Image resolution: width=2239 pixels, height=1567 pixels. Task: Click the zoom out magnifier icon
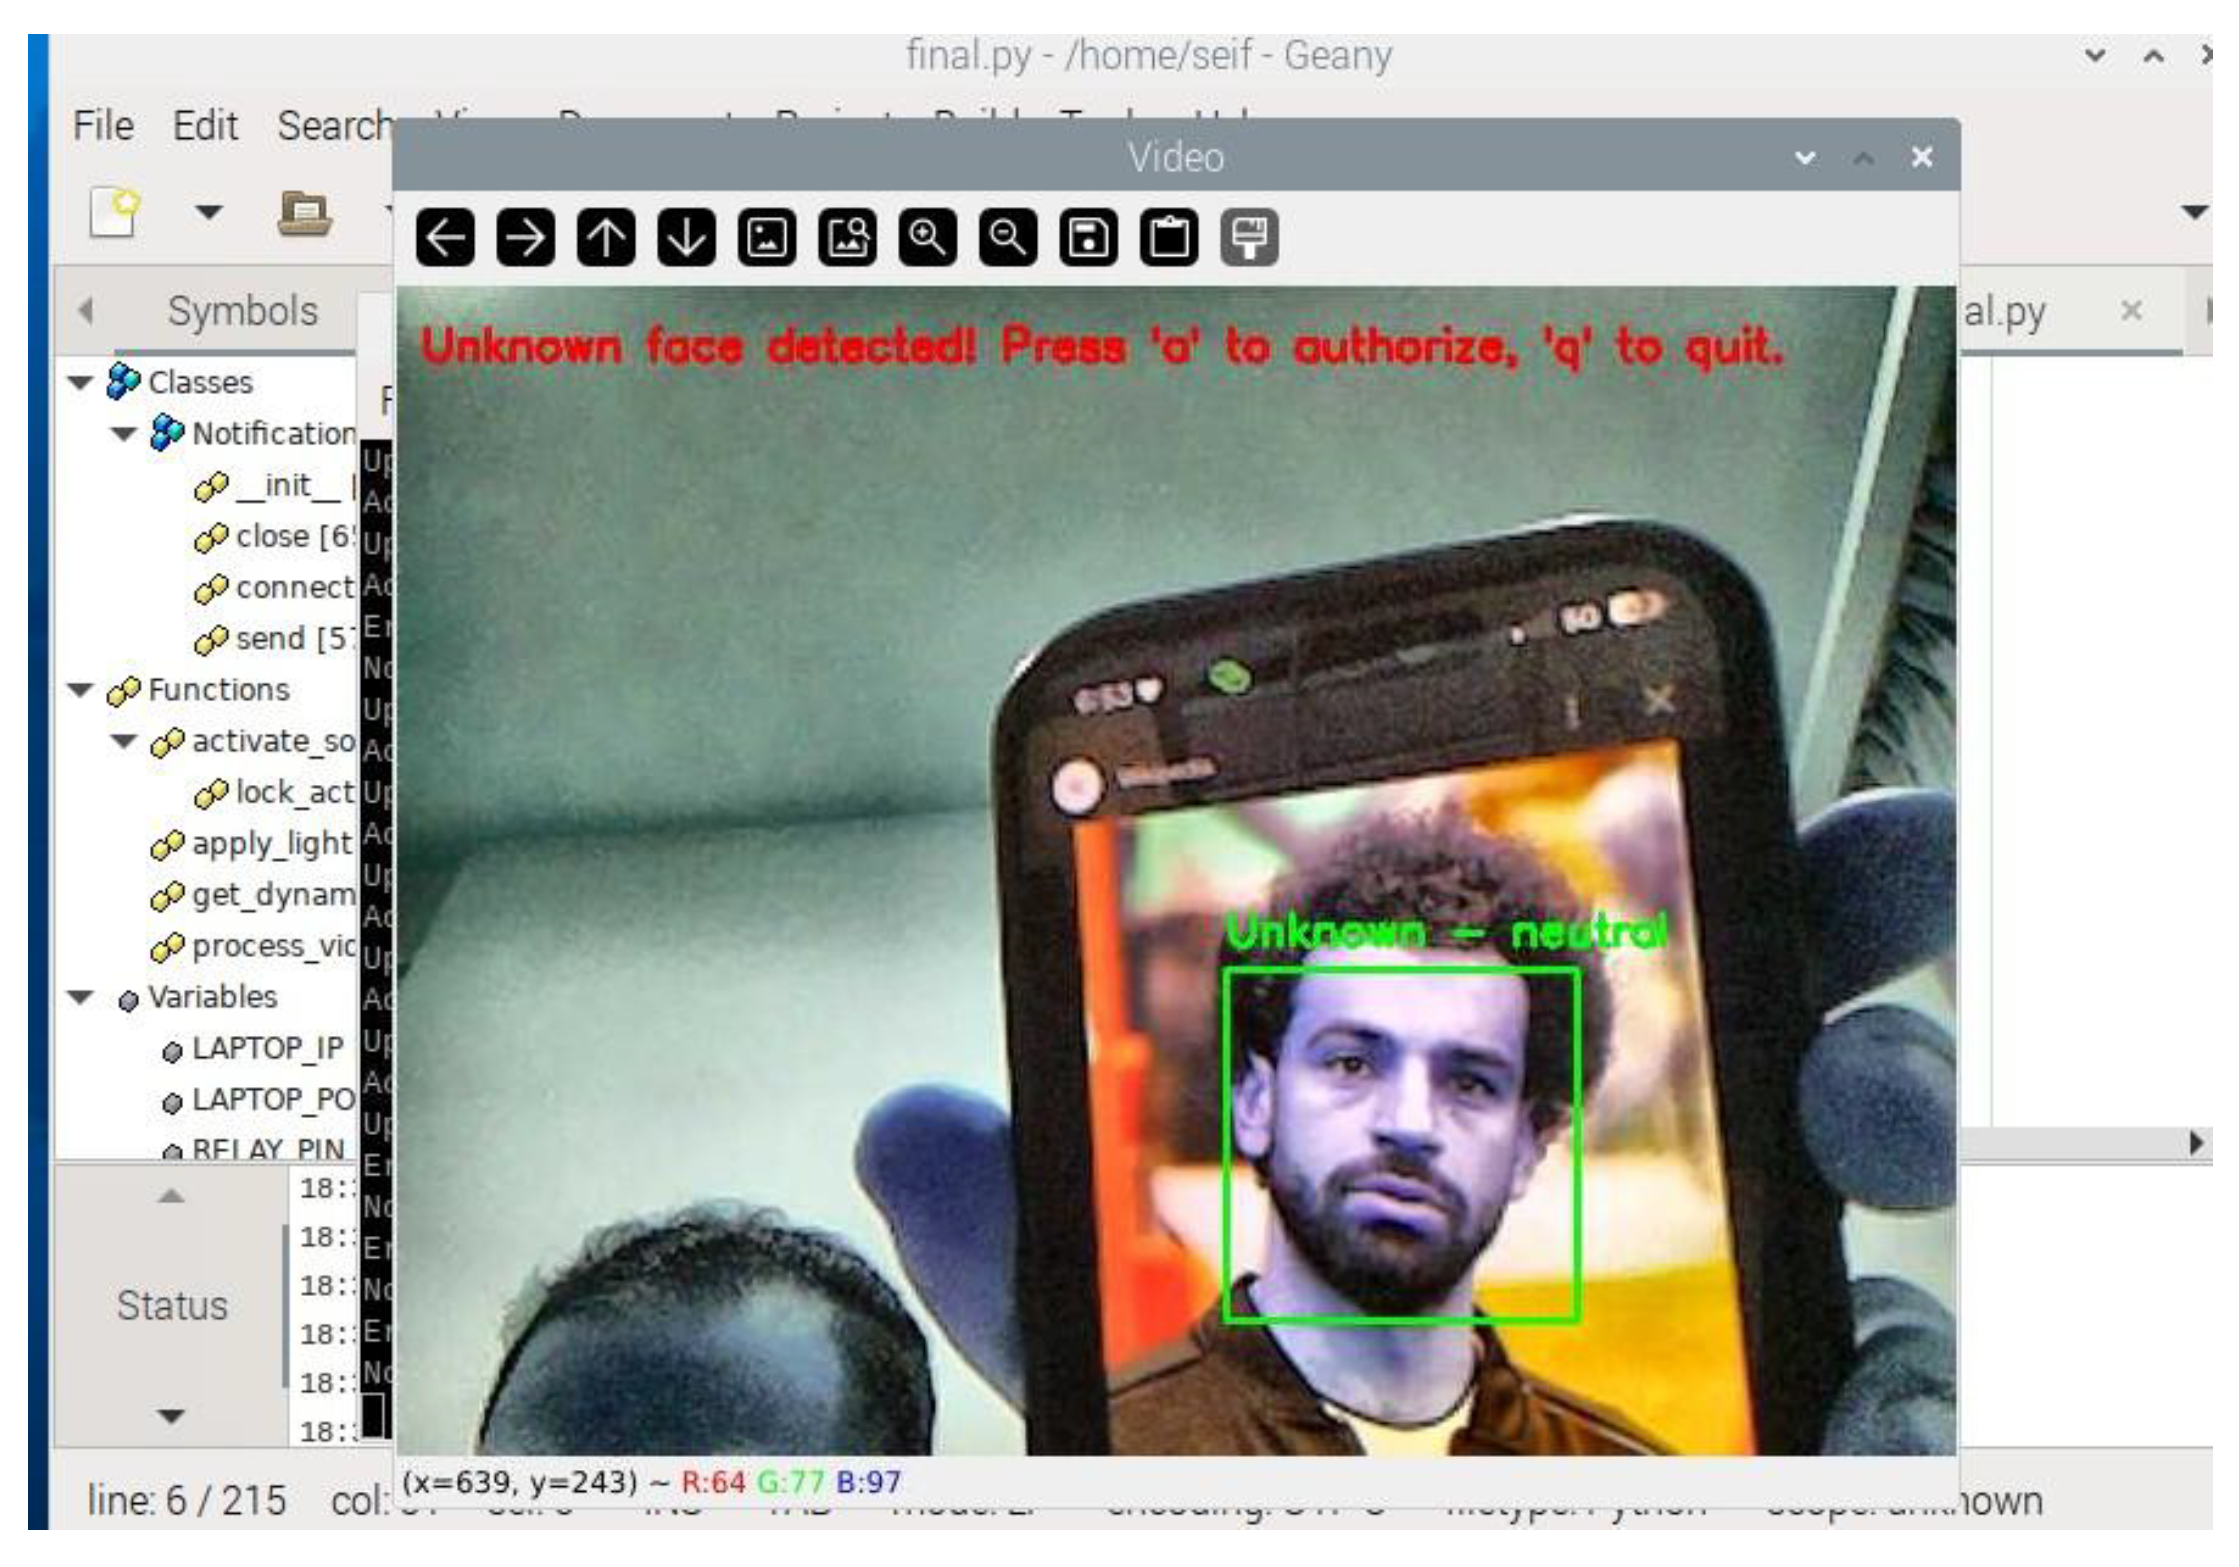[1007, 238]
